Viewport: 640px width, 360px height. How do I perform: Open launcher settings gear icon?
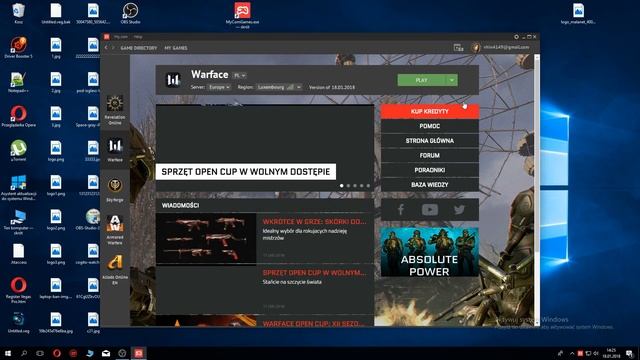(x=516, y=37)
